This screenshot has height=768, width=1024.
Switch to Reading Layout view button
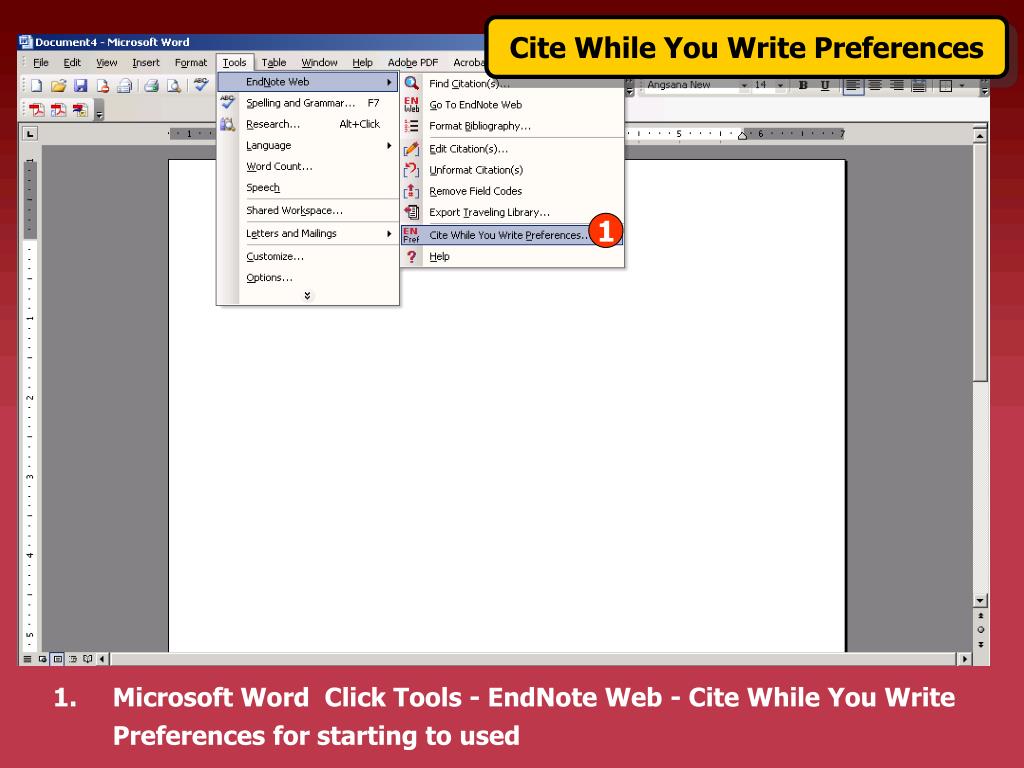point(88,659)
